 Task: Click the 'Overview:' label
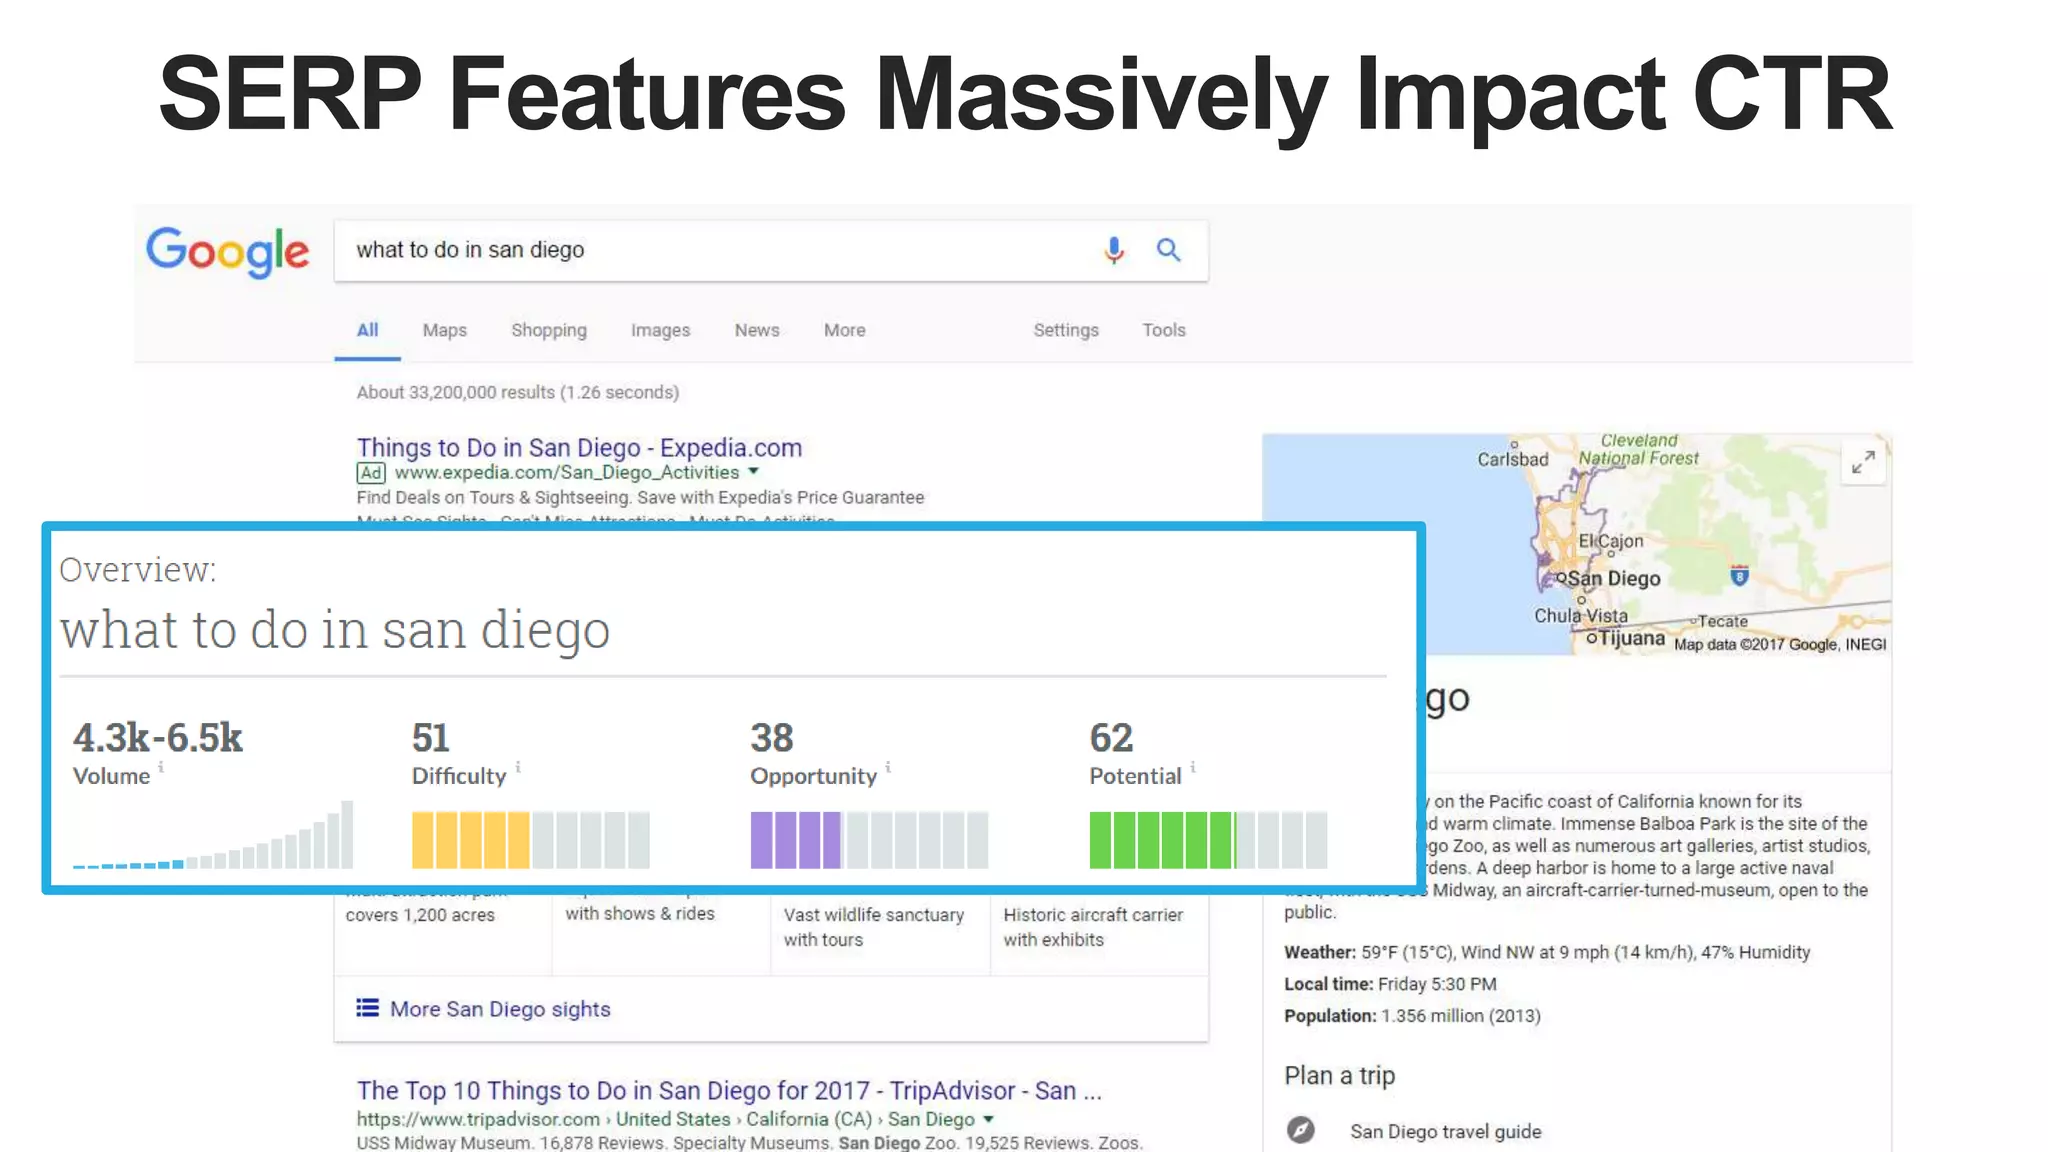[137, 569]
